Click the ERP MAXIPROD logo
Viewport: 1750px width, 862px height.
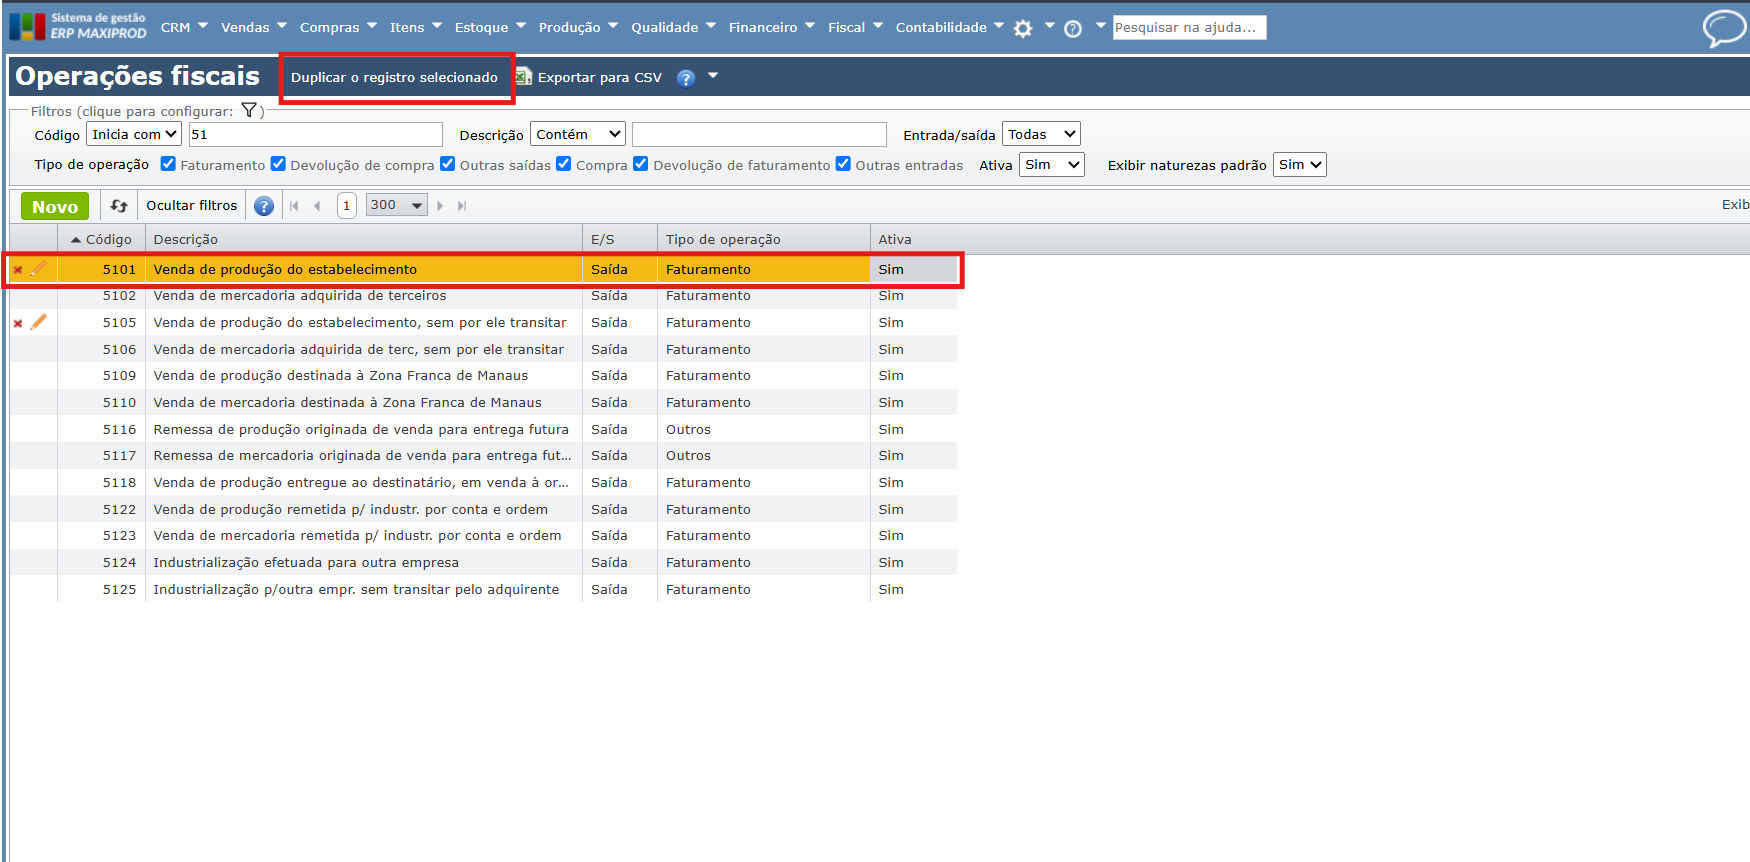[x=78, y=26]
